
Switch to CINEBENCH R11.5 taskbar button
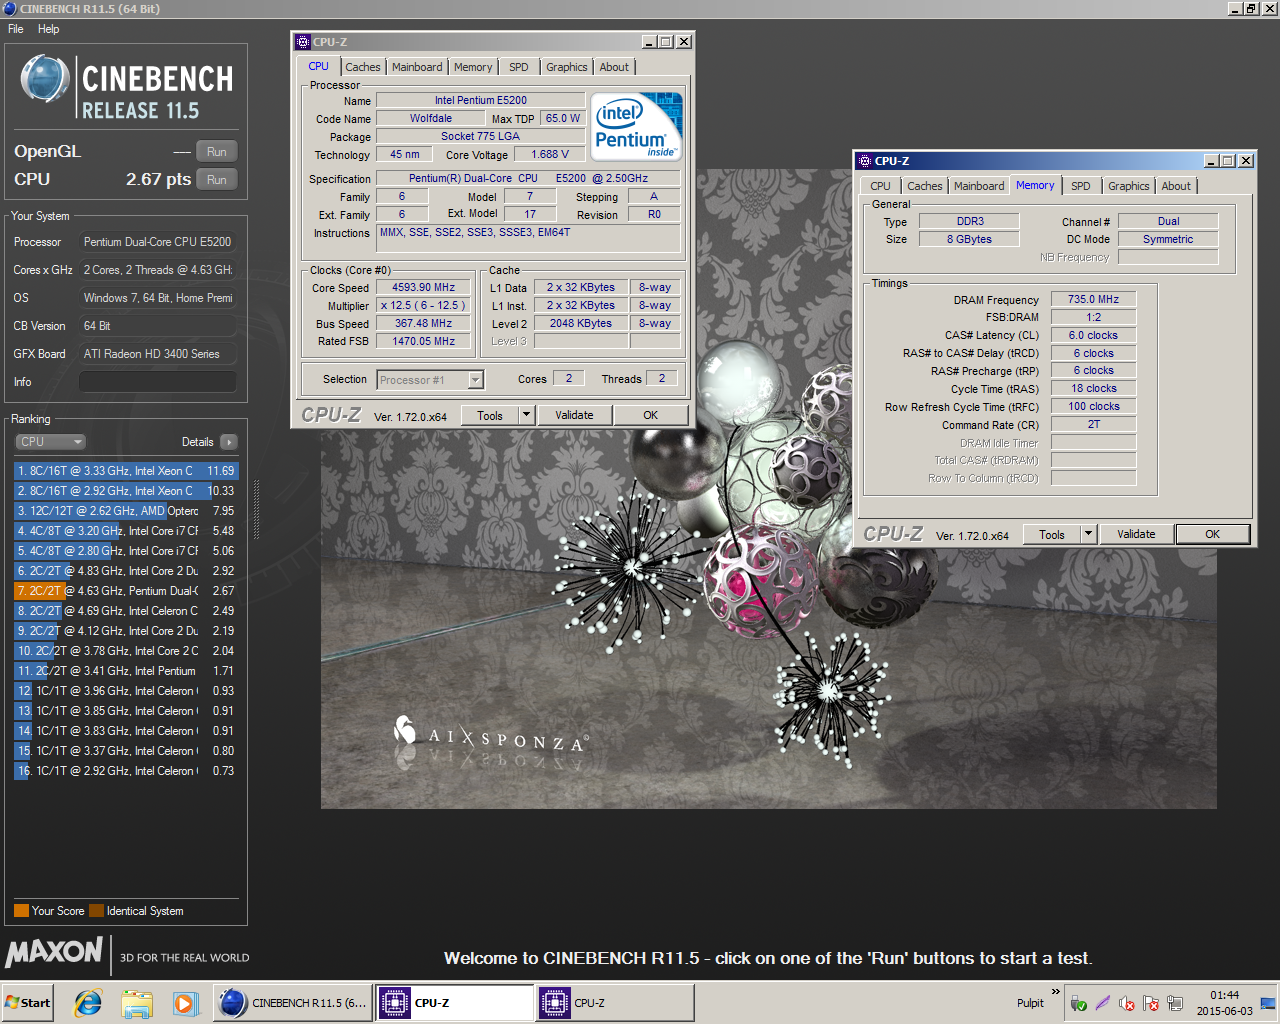click(293, 1003)
